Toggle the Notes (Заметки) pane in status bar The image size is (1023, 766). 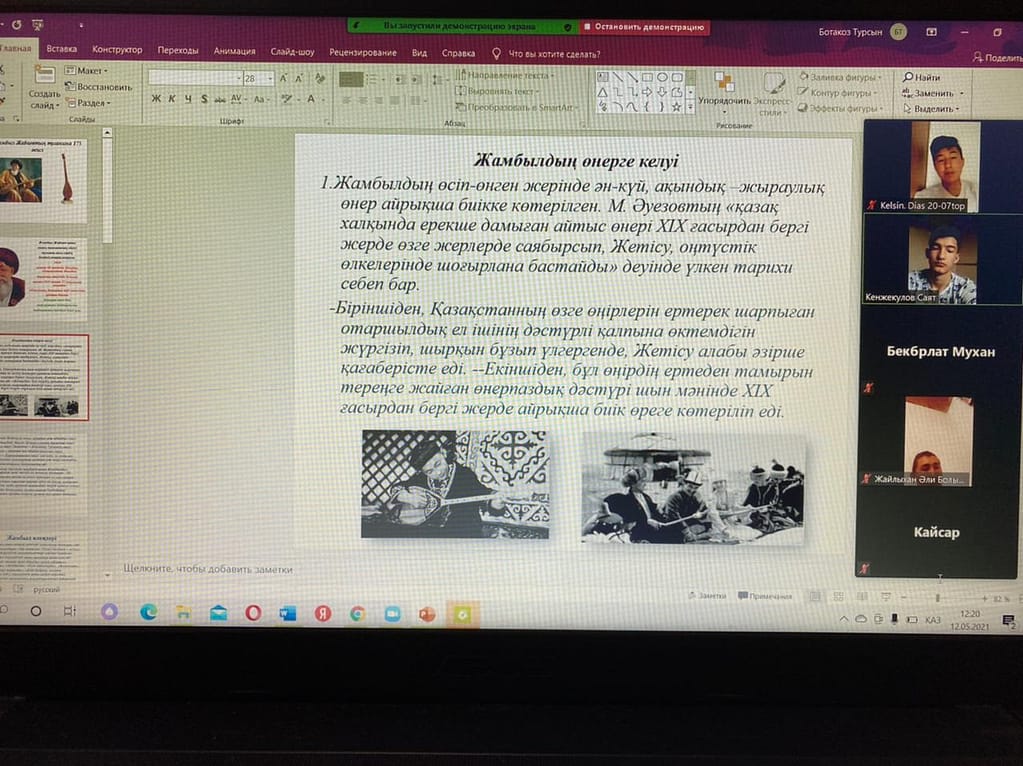706,596
